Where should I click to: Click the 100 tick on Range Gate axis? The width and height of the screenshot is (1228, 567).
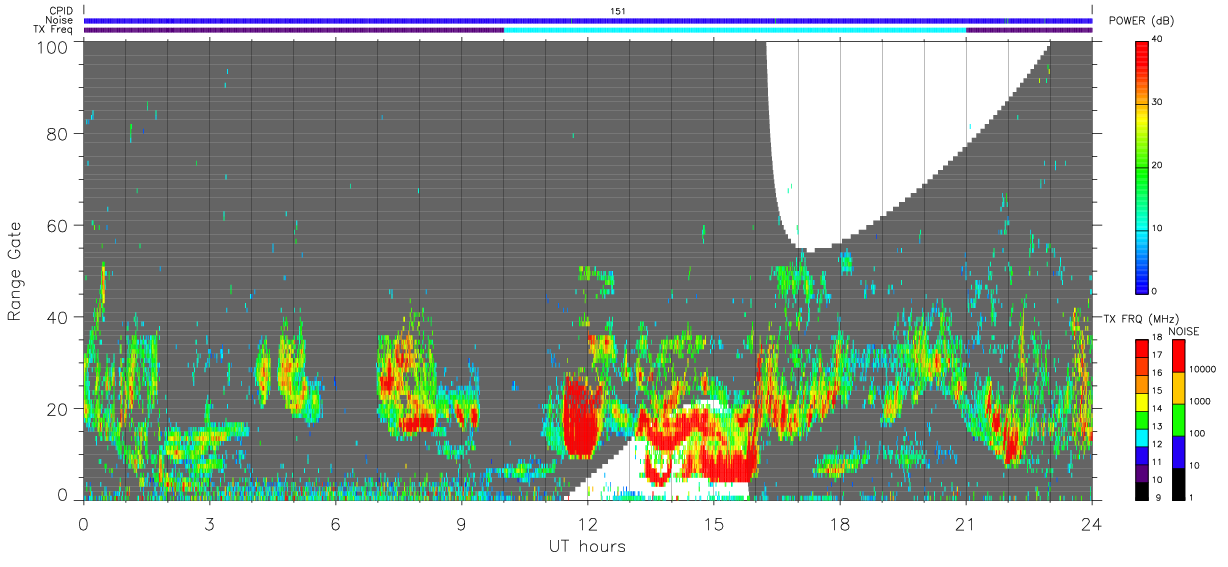(x=52, y=46)
